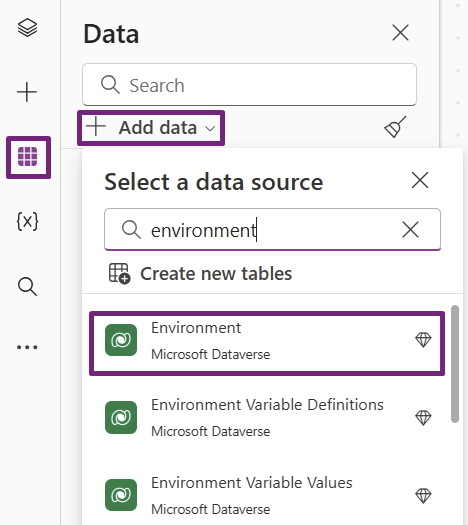The height and width of the screenshot is (525, 468).
Task: Click premium diamond on Environment Variable Definitions
Action: 423,418
